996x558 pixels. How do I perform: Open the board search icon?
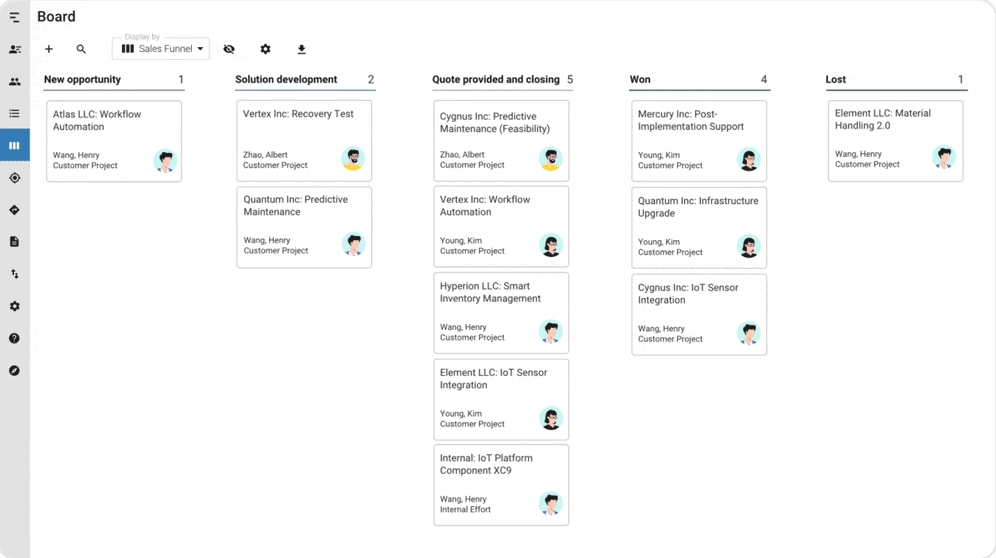point(81,49)
